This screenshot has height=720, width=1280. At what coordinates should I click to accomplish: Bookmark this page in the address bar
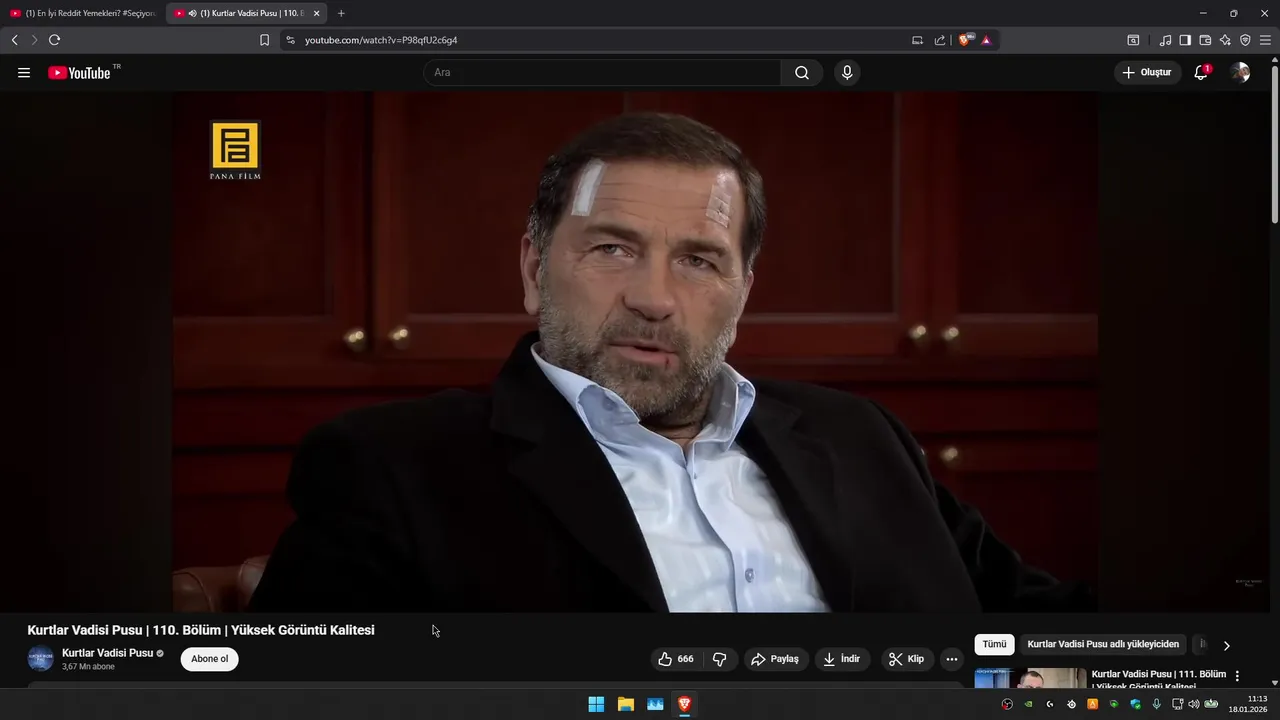pos(264,40)
